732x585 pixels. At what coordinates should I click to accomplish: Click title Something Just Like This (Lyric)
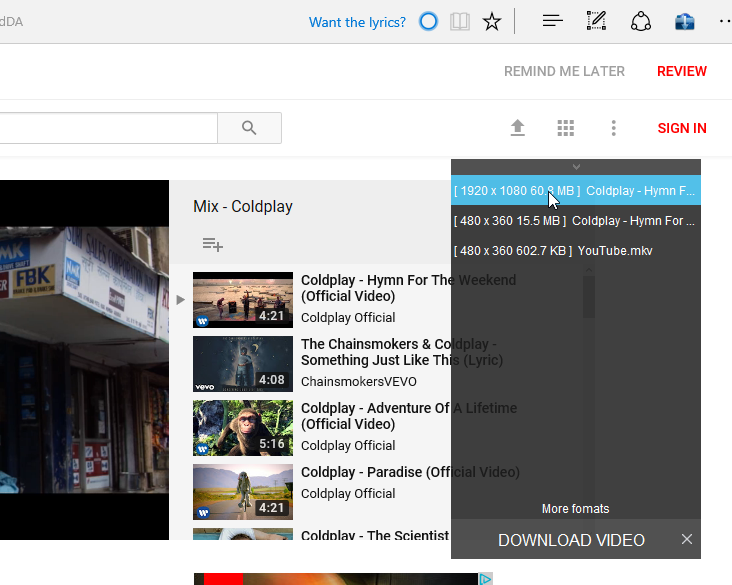(x=402, y=352)
